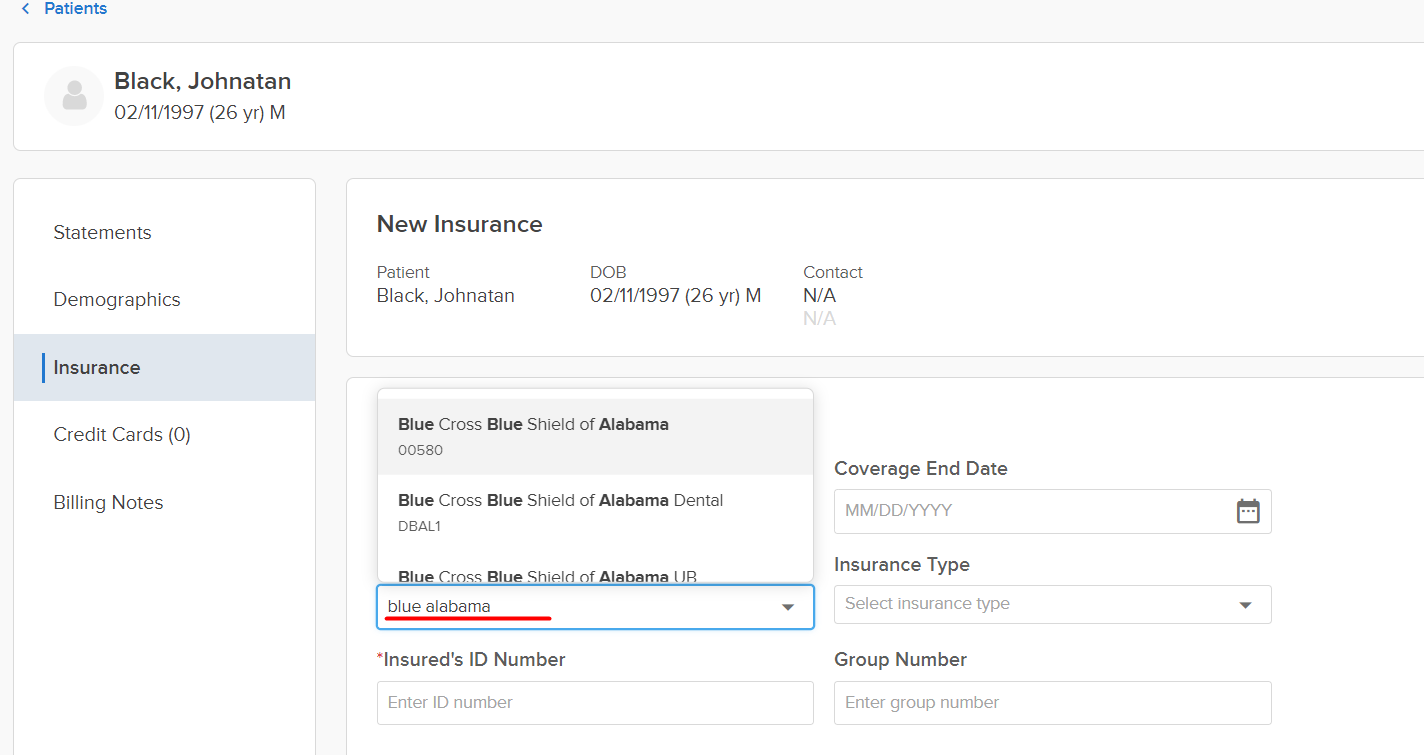Click the back chevron beside Patients
The image size is (1424, 755).
point(25,9)
